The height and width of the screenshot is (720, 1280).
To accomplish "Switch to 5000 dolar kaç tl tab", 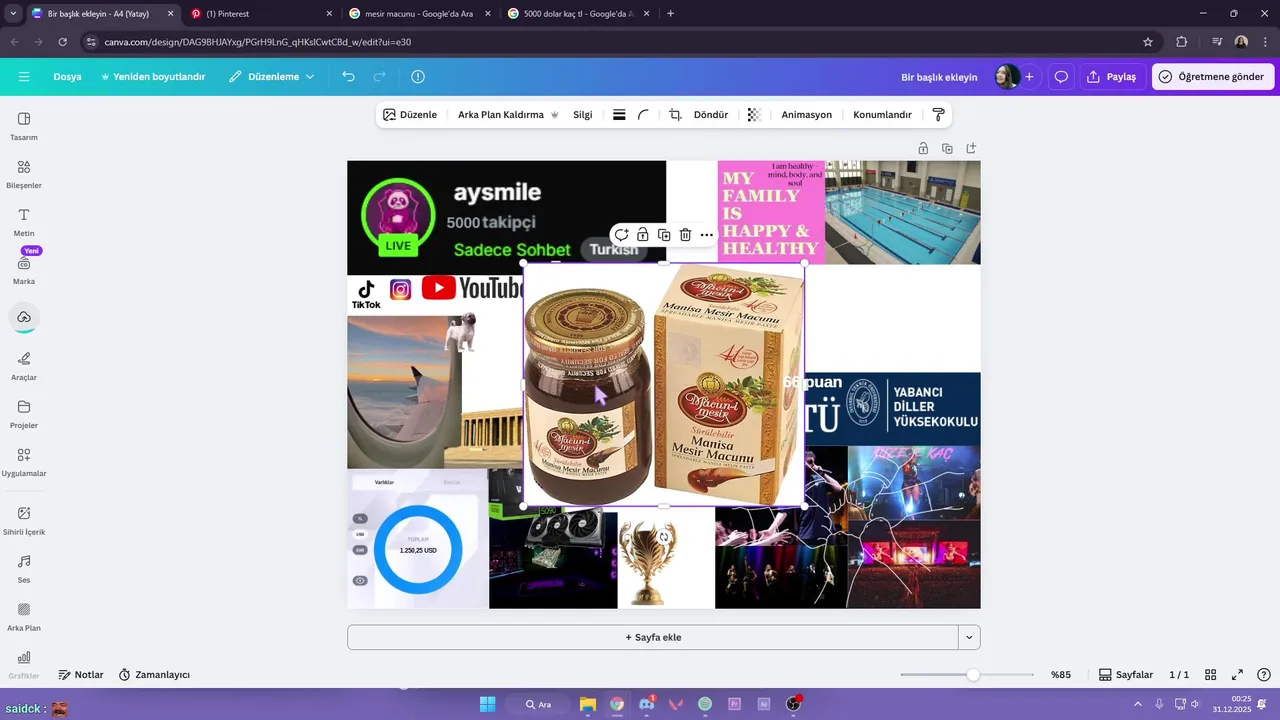I will point(578,14).
